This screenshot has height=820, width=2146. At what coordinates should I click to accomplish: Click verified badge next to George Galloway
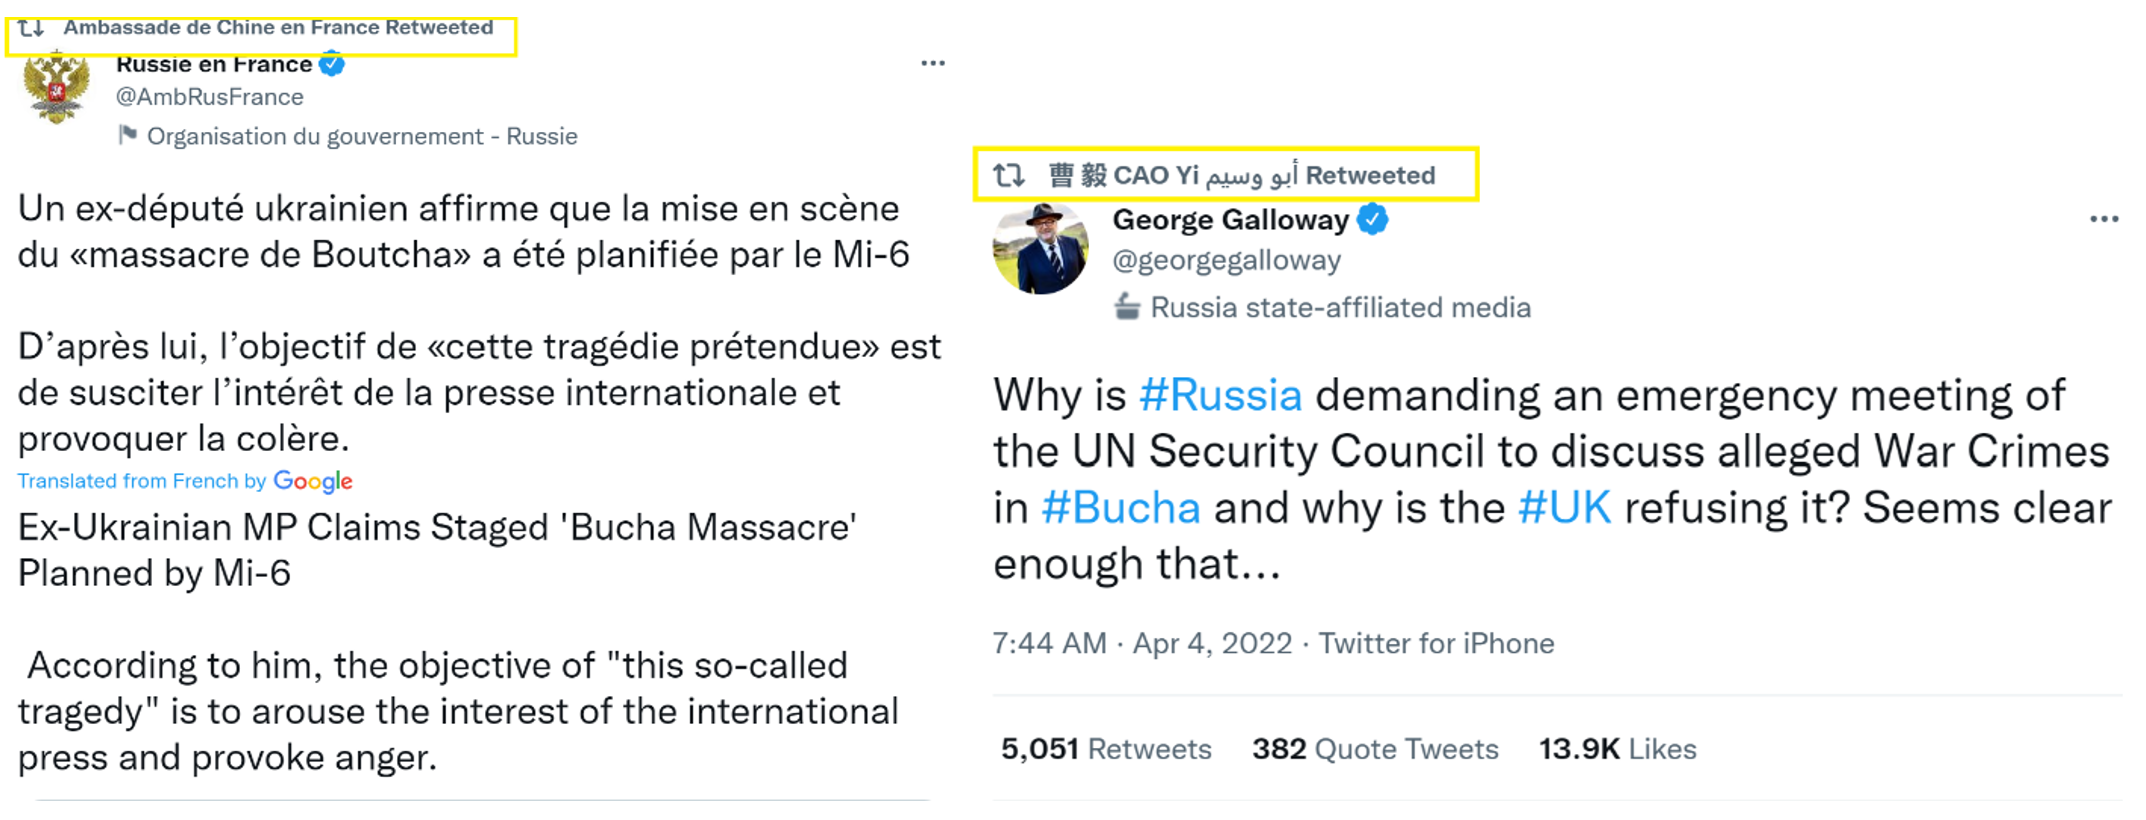1373,219
